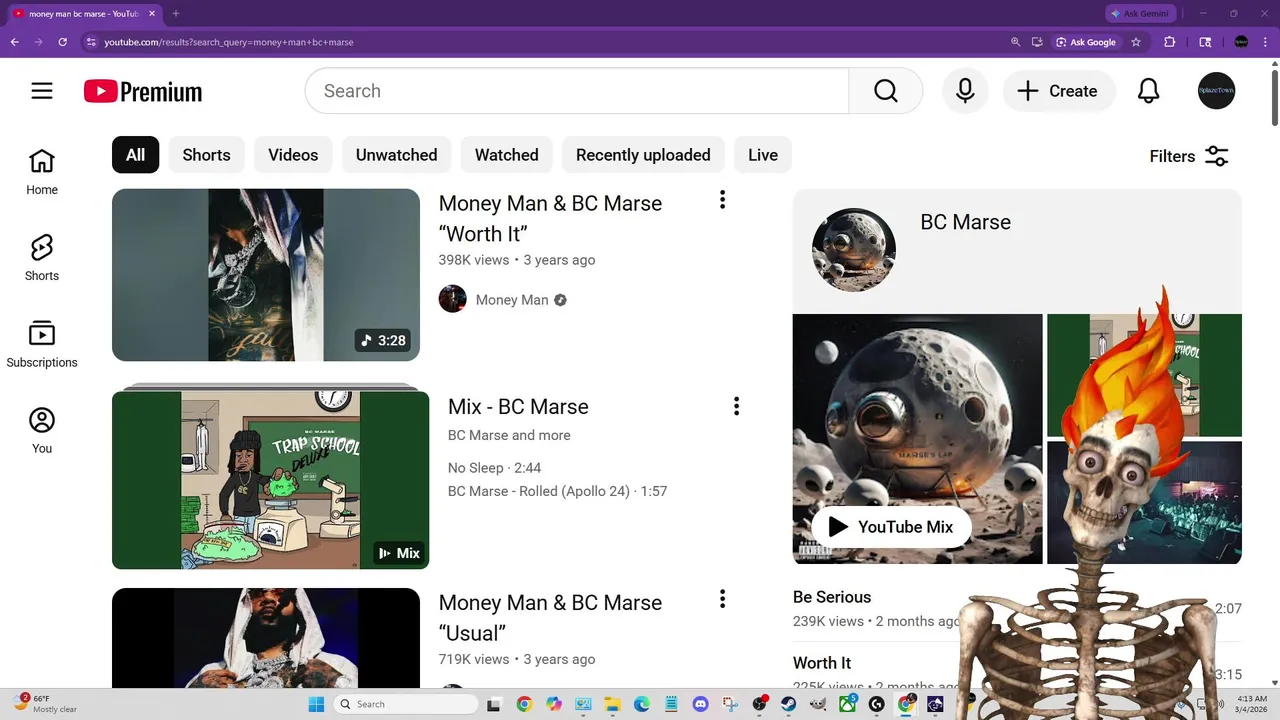This screenshot has height=720, width=1280.
Task: Select the Shorts filter chip
Action: (206, 155)
